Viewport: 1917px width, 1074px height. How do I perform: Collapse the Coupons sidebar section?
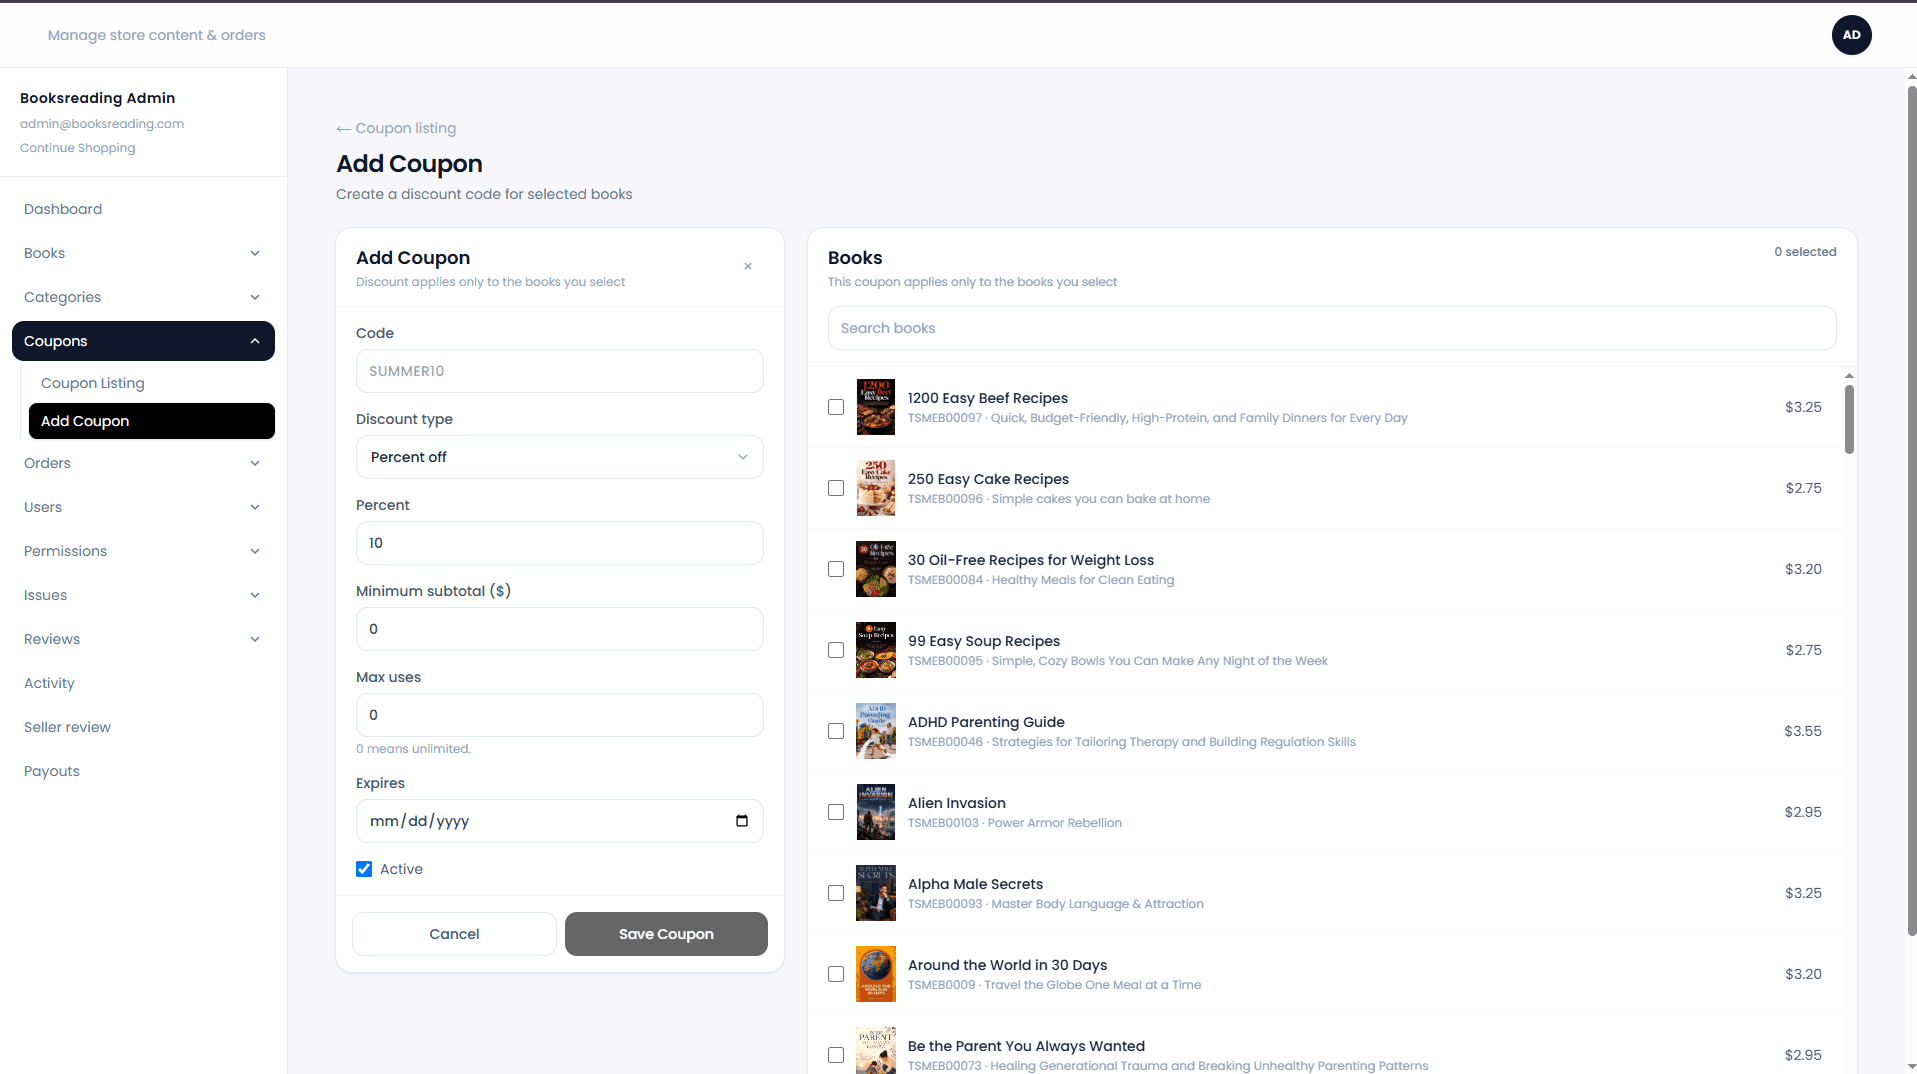tap(143, 341)
